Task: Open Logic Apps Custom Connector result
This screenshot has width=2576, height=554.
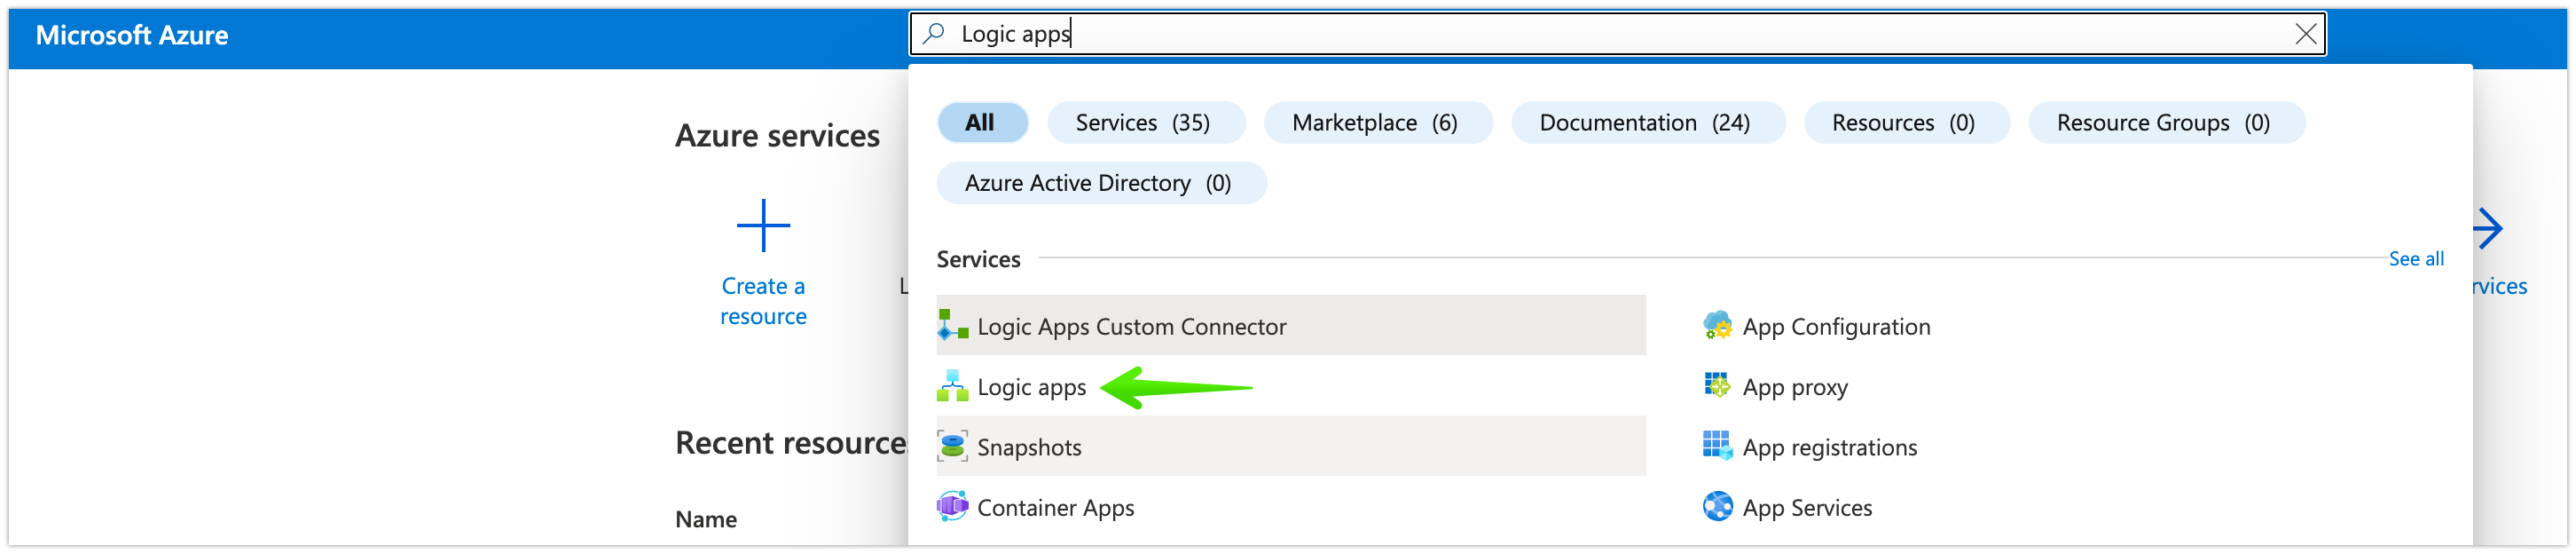Action: coord(1291,325)
